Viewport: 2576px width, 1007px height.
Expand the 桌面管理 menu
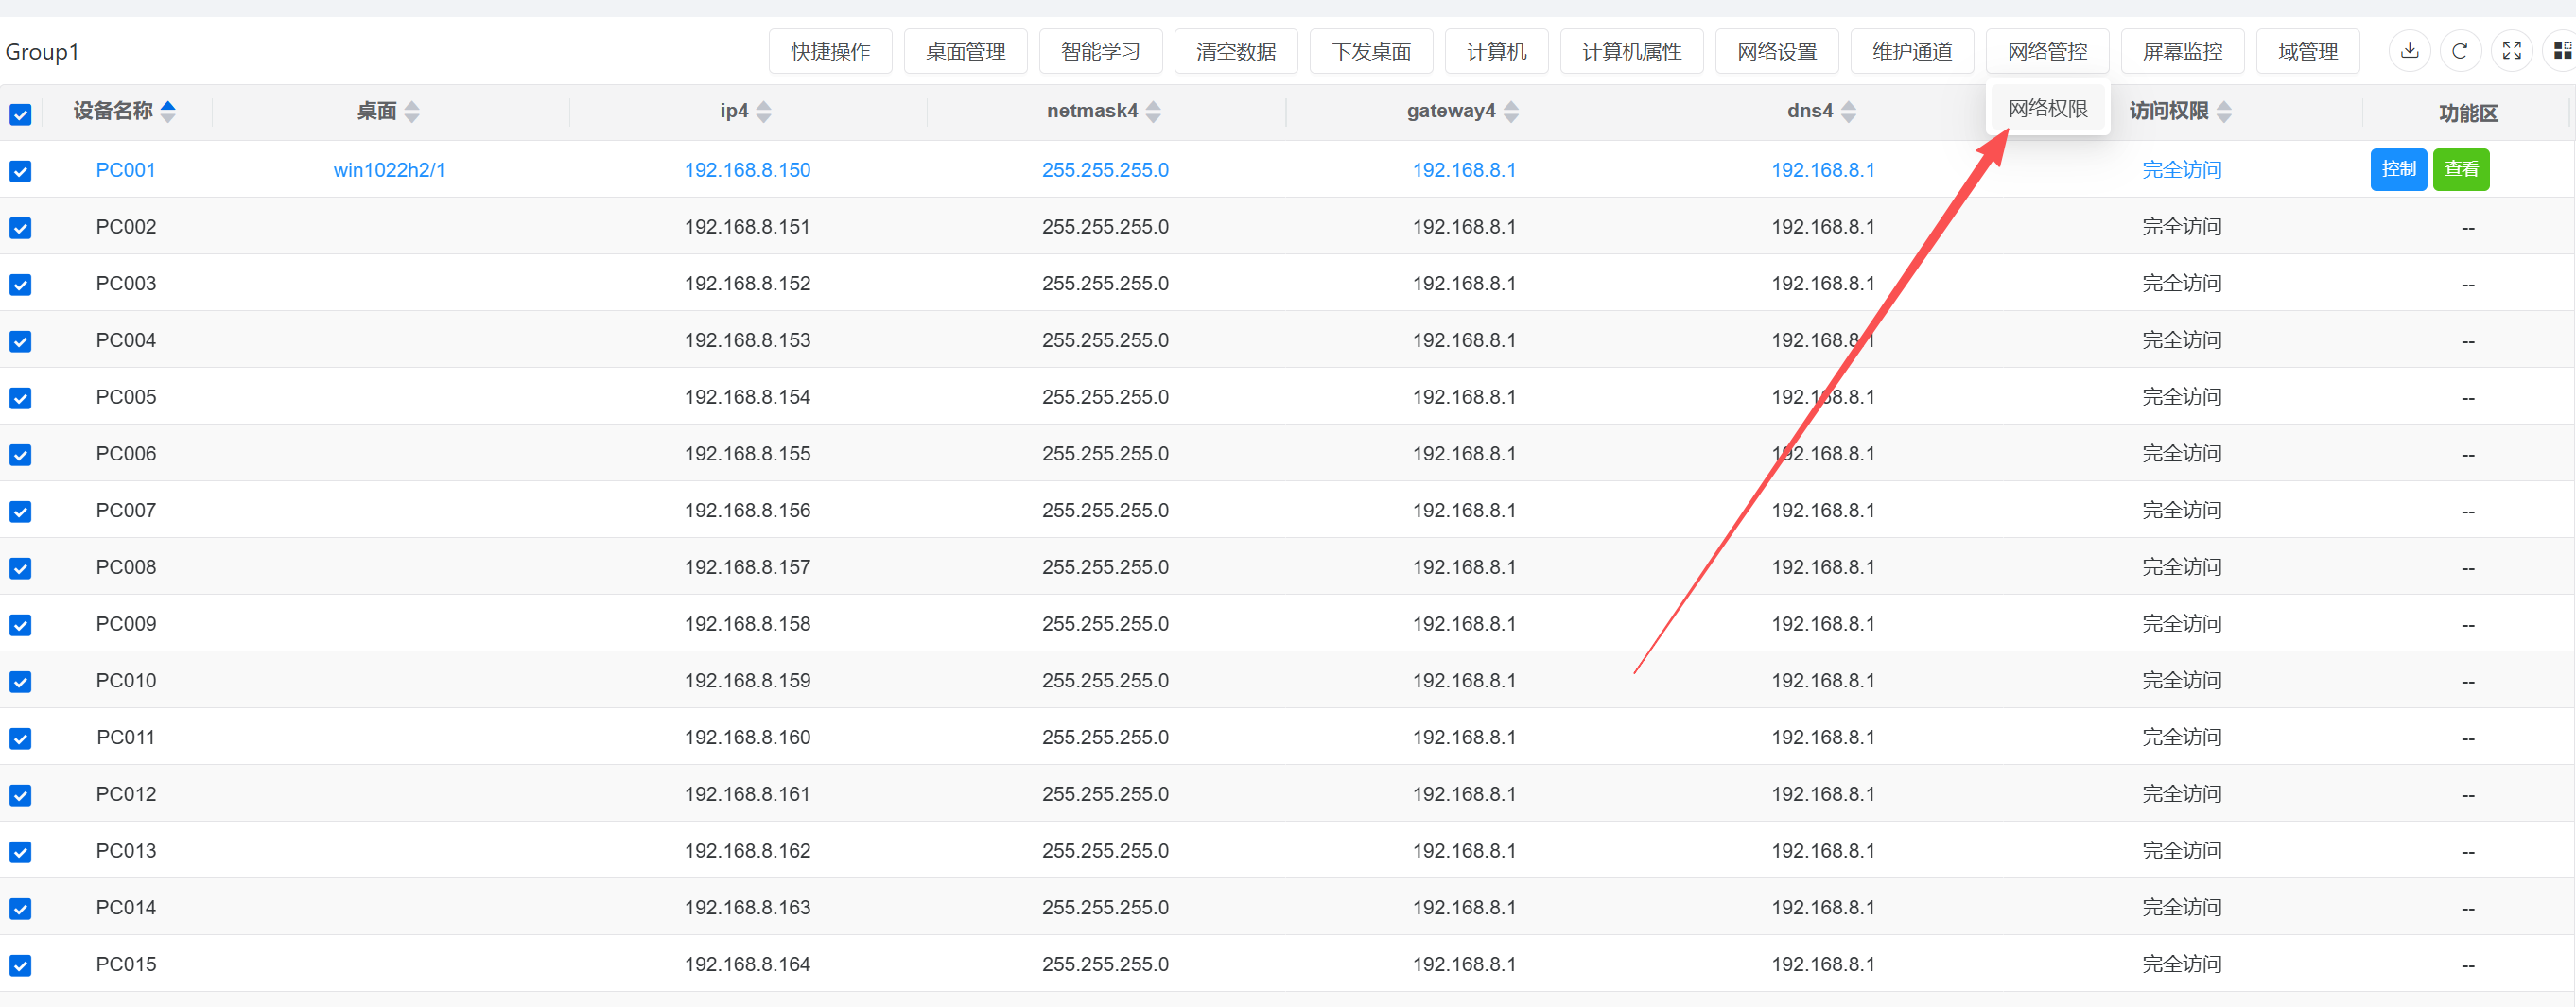(965, 51)
